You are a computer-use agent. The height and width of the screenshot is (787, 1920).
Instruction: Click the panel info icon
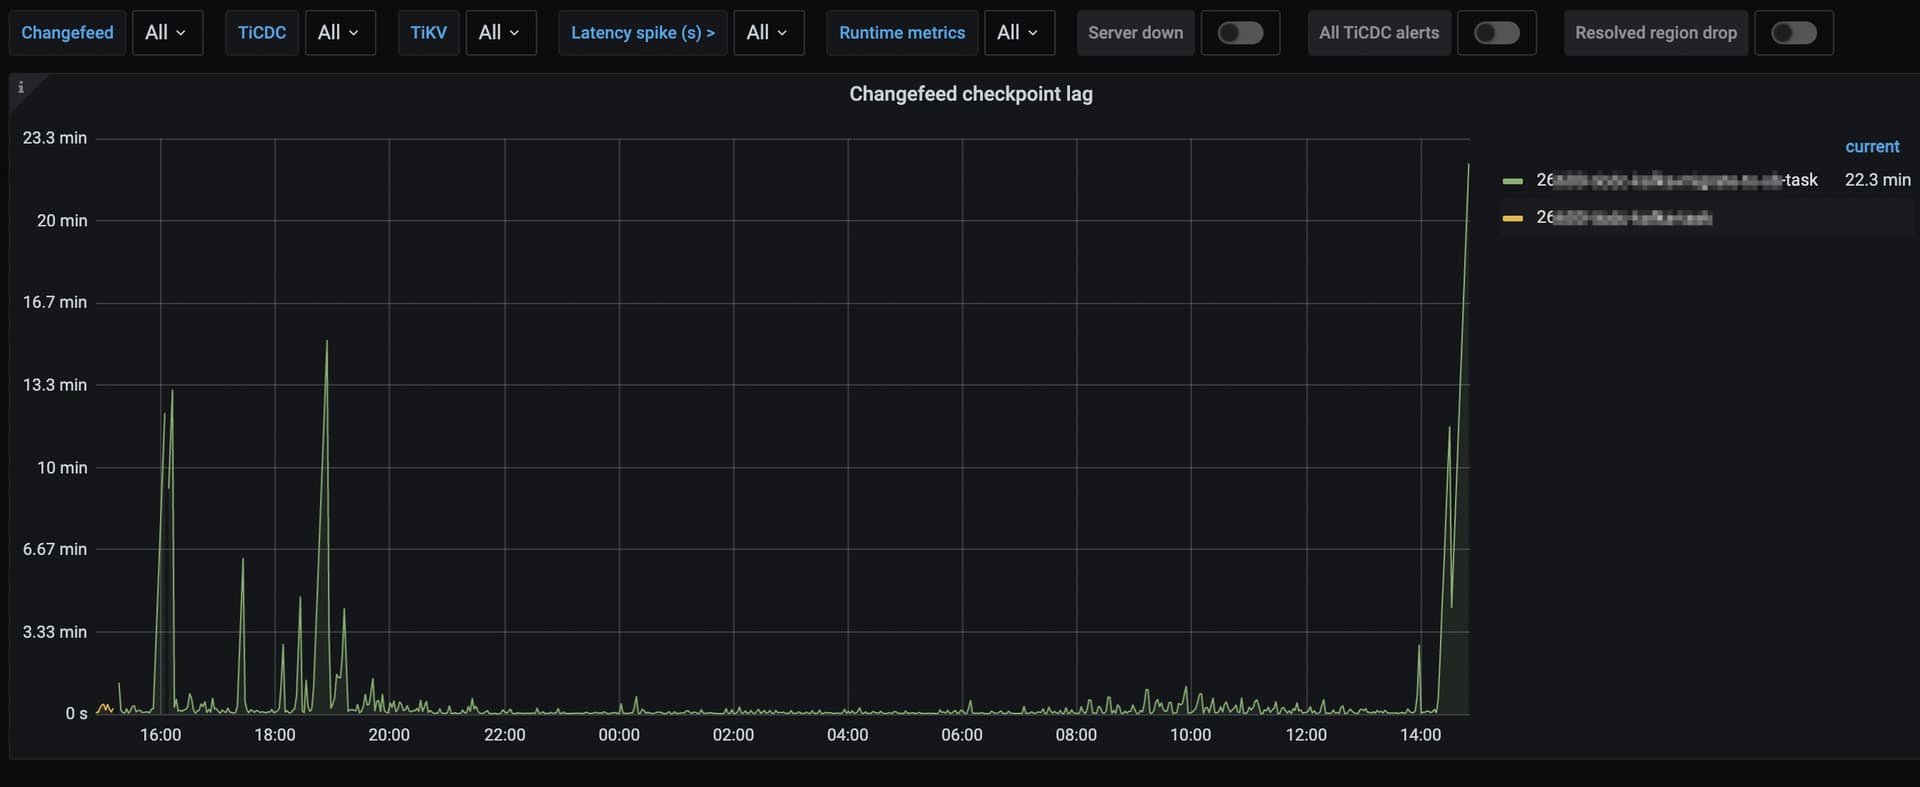click(21, 87)
